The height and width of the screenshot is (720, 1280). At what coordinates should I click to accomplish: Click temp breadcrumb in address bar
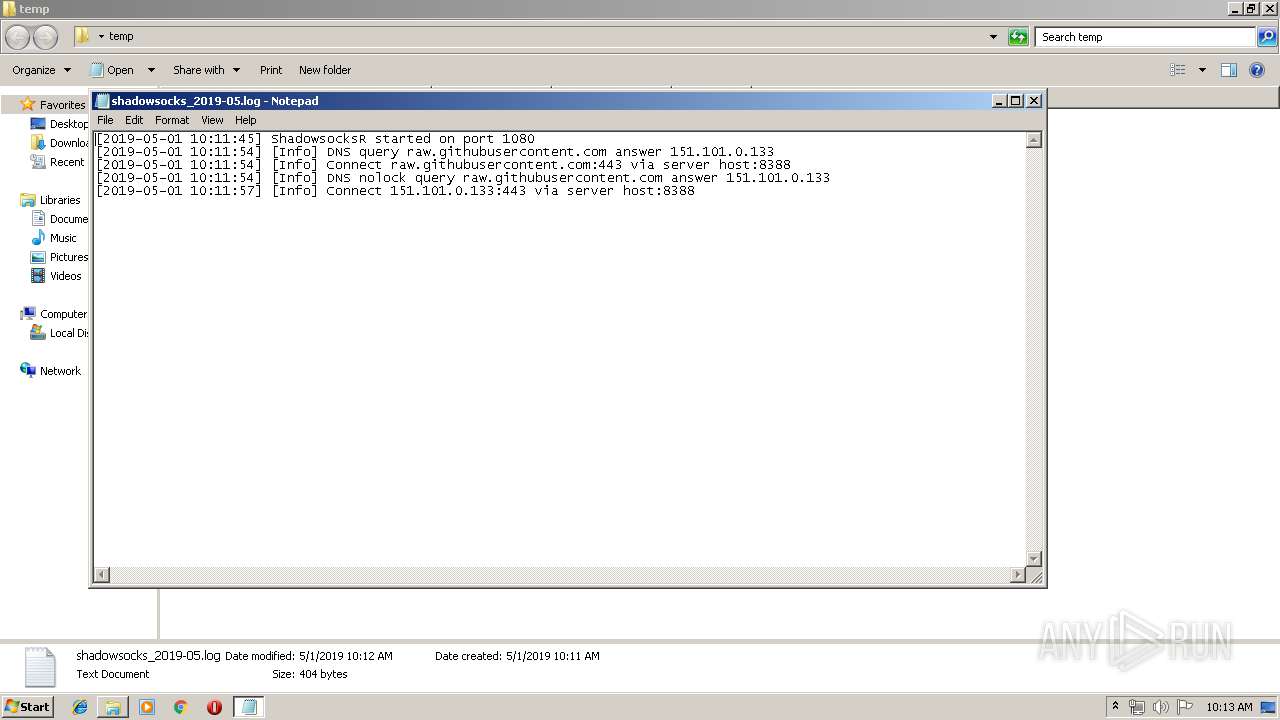pyautogui.click(x=121, y=36)
